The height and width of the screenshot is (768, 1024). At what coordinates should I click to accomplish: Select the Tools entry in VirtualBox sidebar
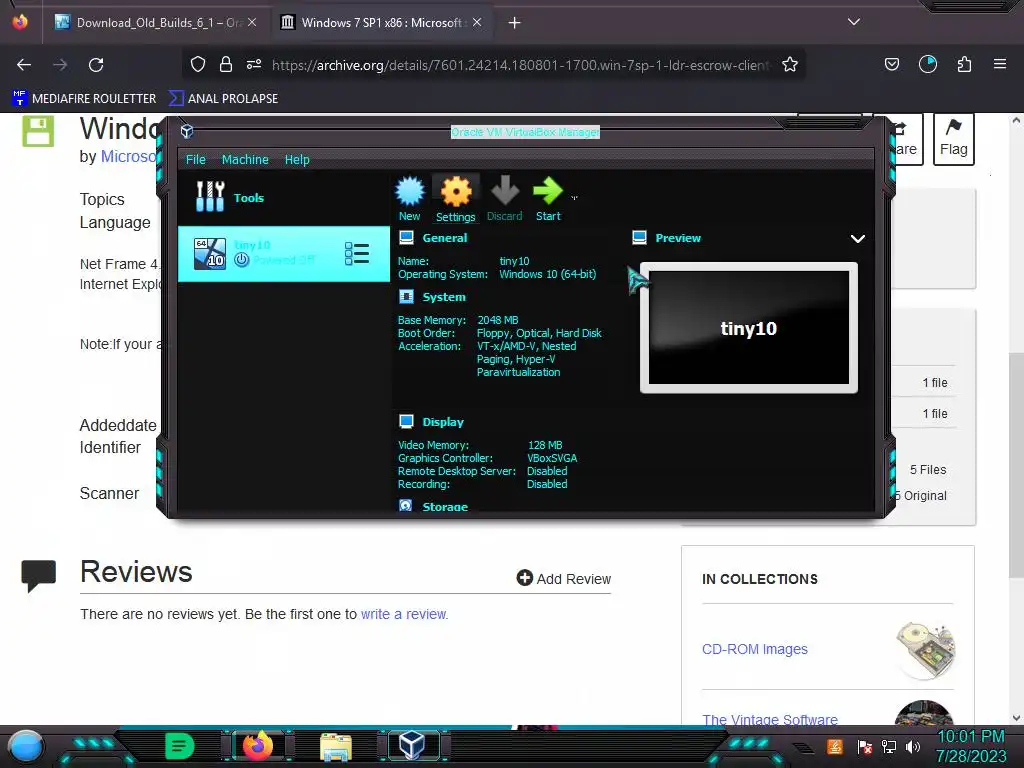click(283, 197)
